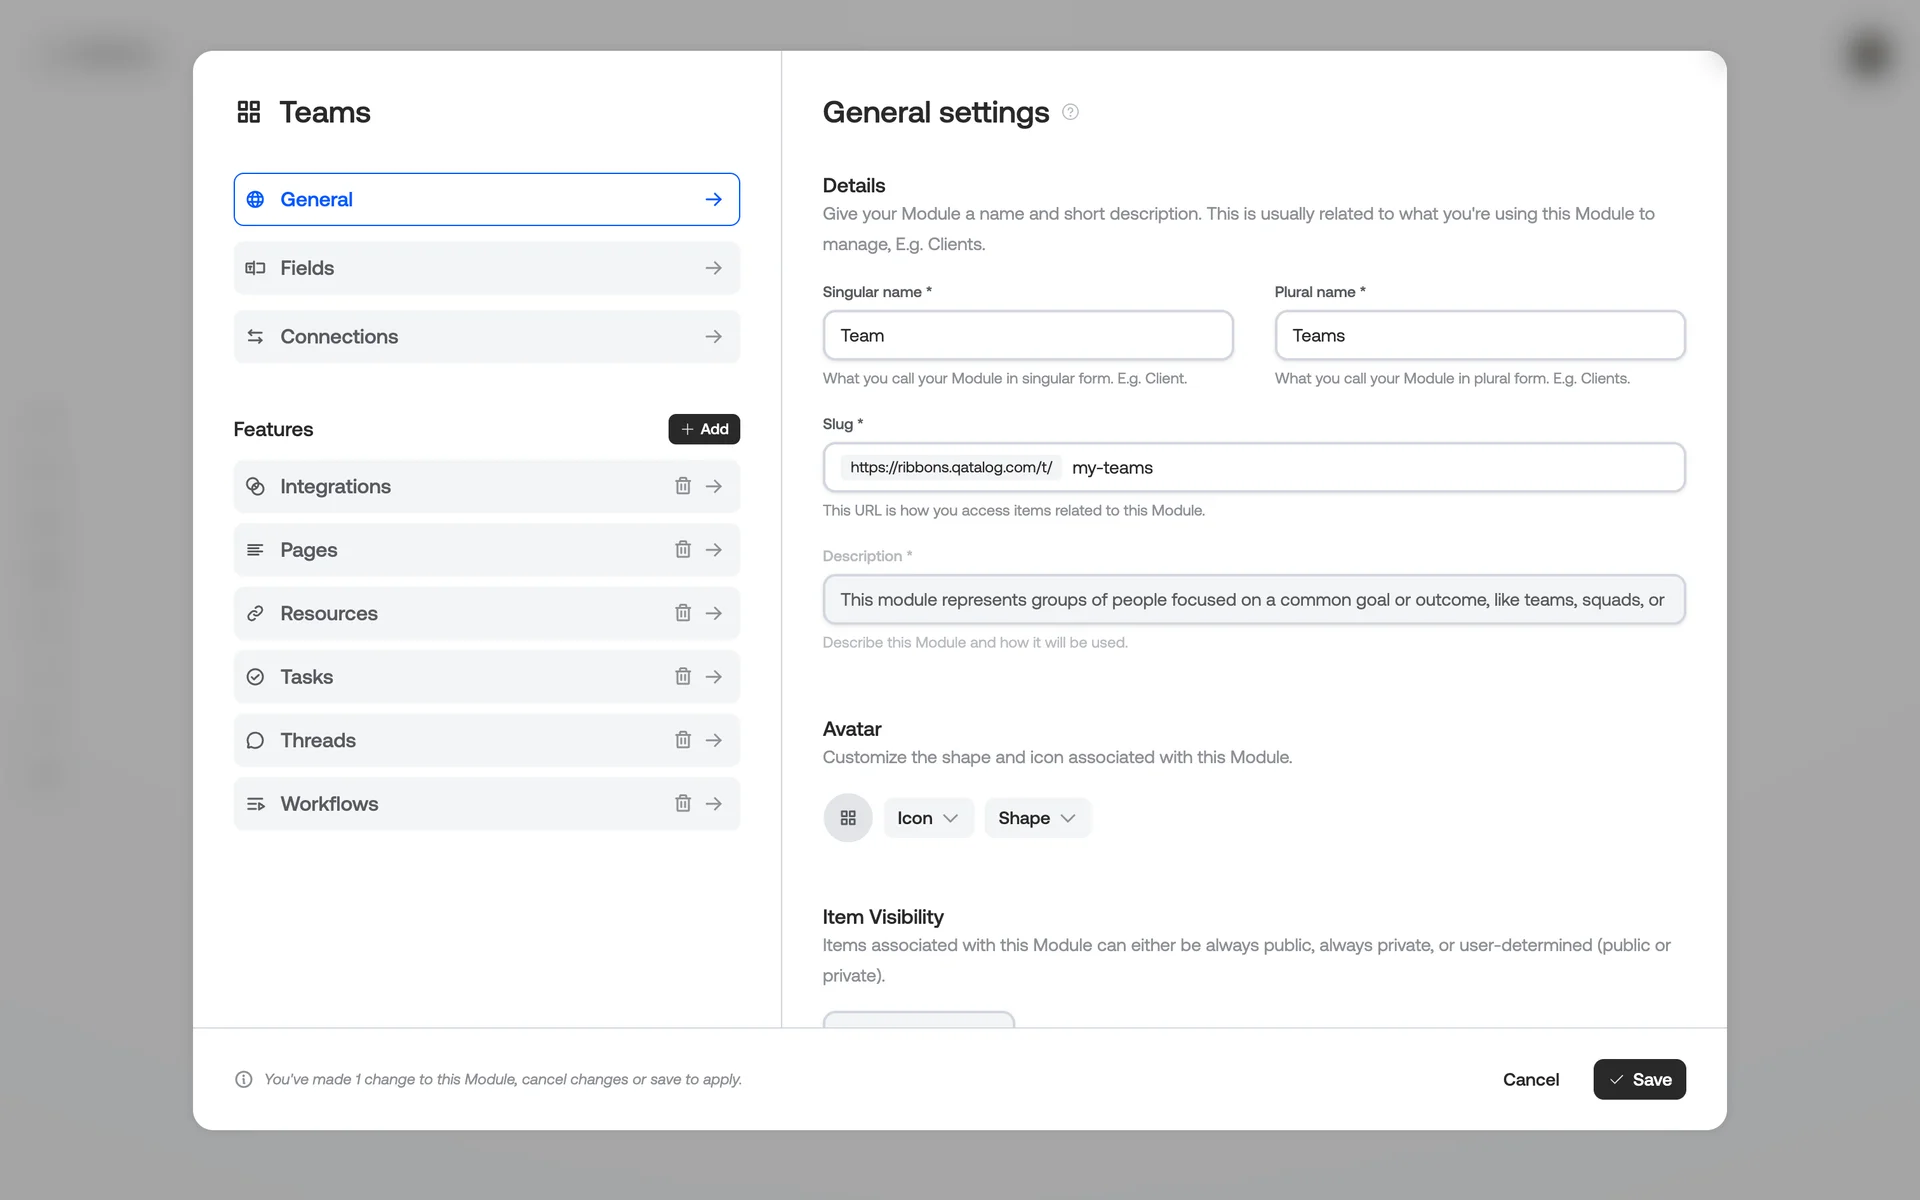Click the help icon beside General settings
Screen dimensions: 1920x1200
[x=1070, y=112]
